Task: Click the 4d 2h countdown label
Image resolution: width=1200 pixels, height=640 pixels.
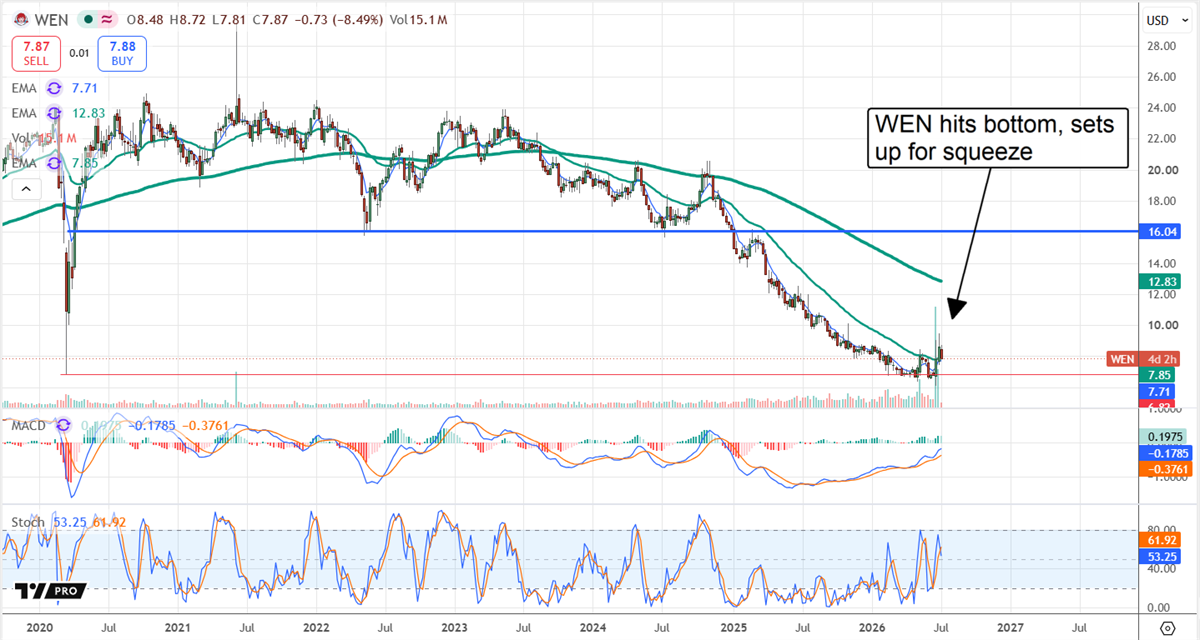Action: click(1157, 358)
